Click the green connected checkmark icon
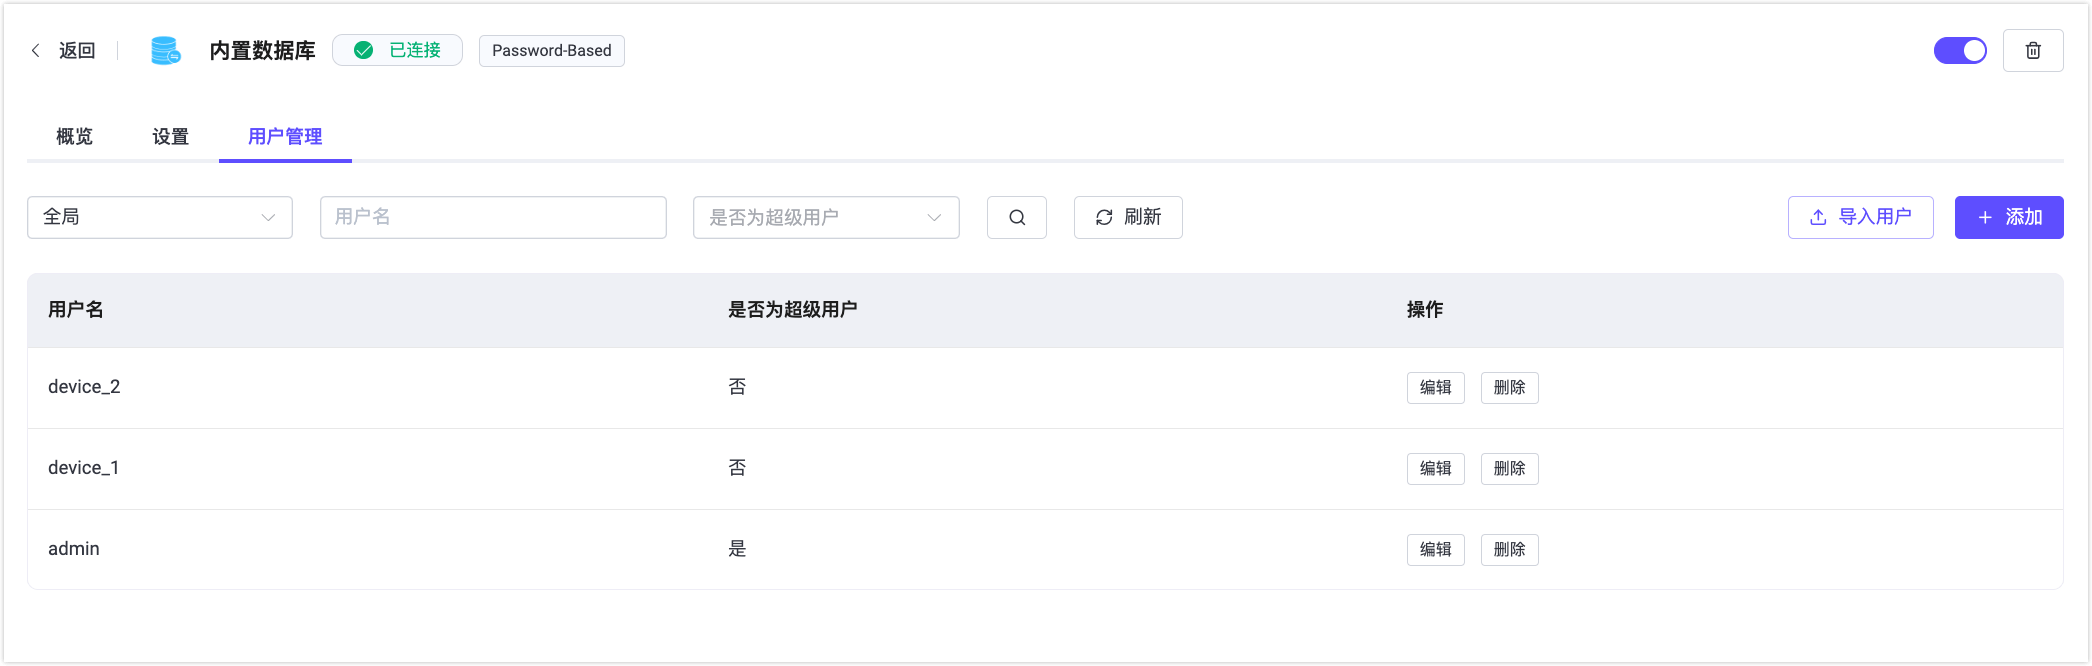The image size is (2092, 666). coord(364,51)
